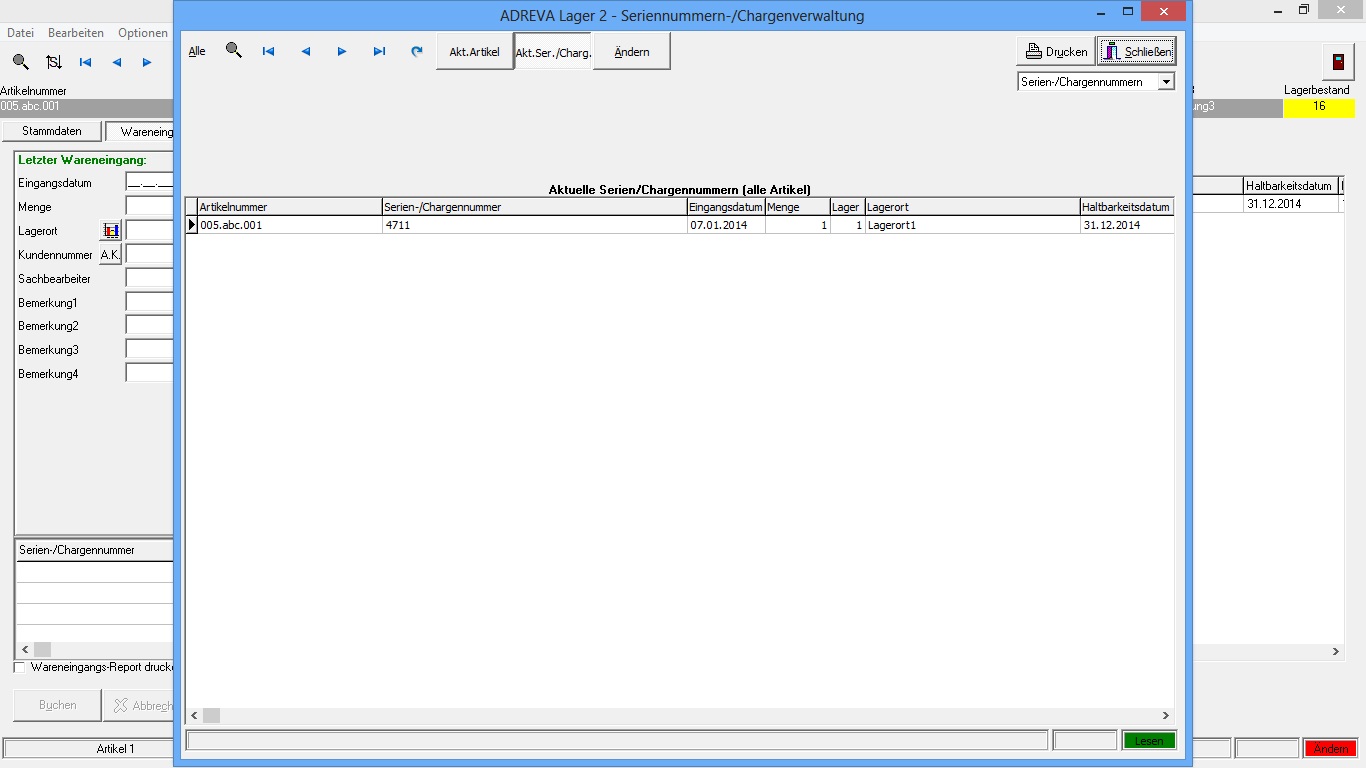The height and width of the screenshot is (768, 1366).
Task: Select cell 005.abc.001 in grid
Action: 290,225
